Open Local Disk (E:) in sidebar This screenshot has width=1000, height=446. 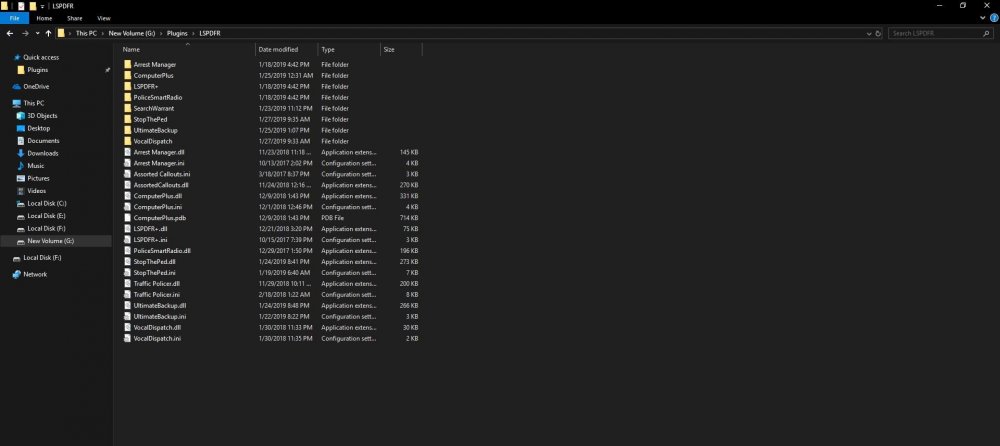47,216
